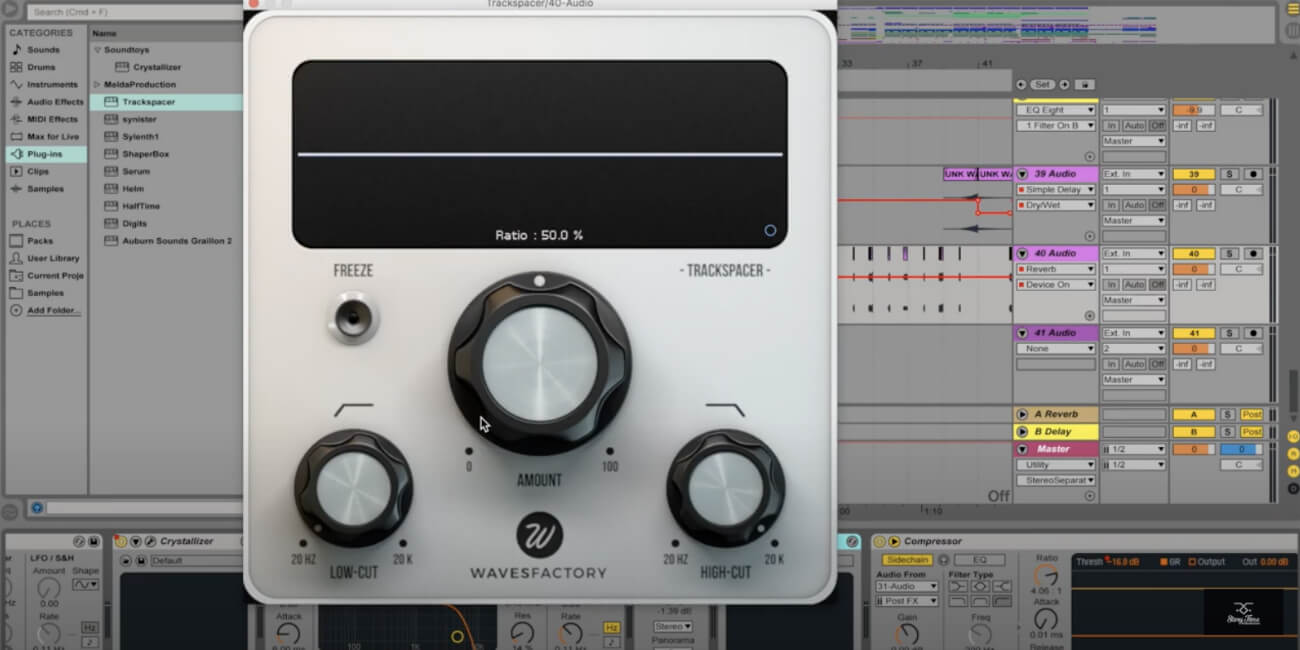The height and width of the screenshot is (650, 1300).
Task: Flip the Freeze toggle switch in Trackspacer
Action: click(x=353, y=318)
